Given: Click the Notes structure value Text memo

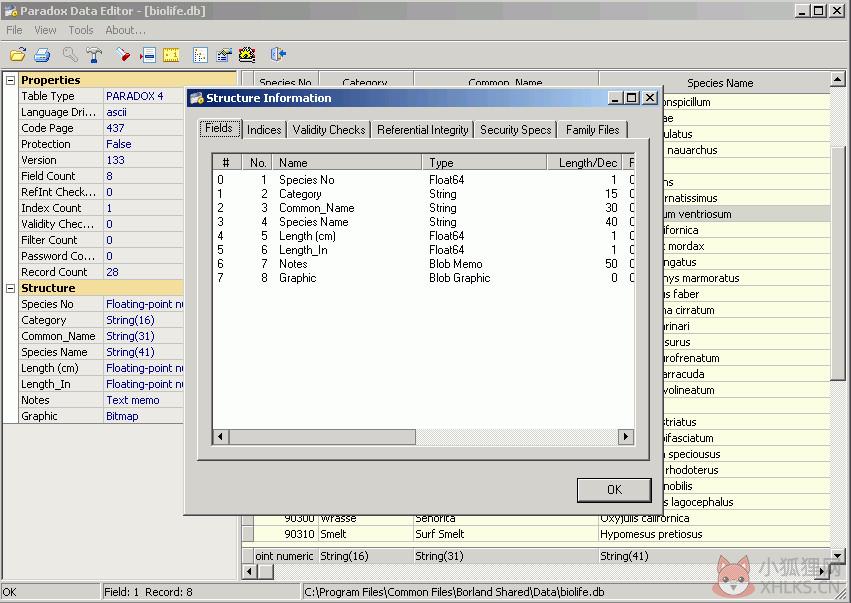Looking at the screenshot, I should point(133,400).
